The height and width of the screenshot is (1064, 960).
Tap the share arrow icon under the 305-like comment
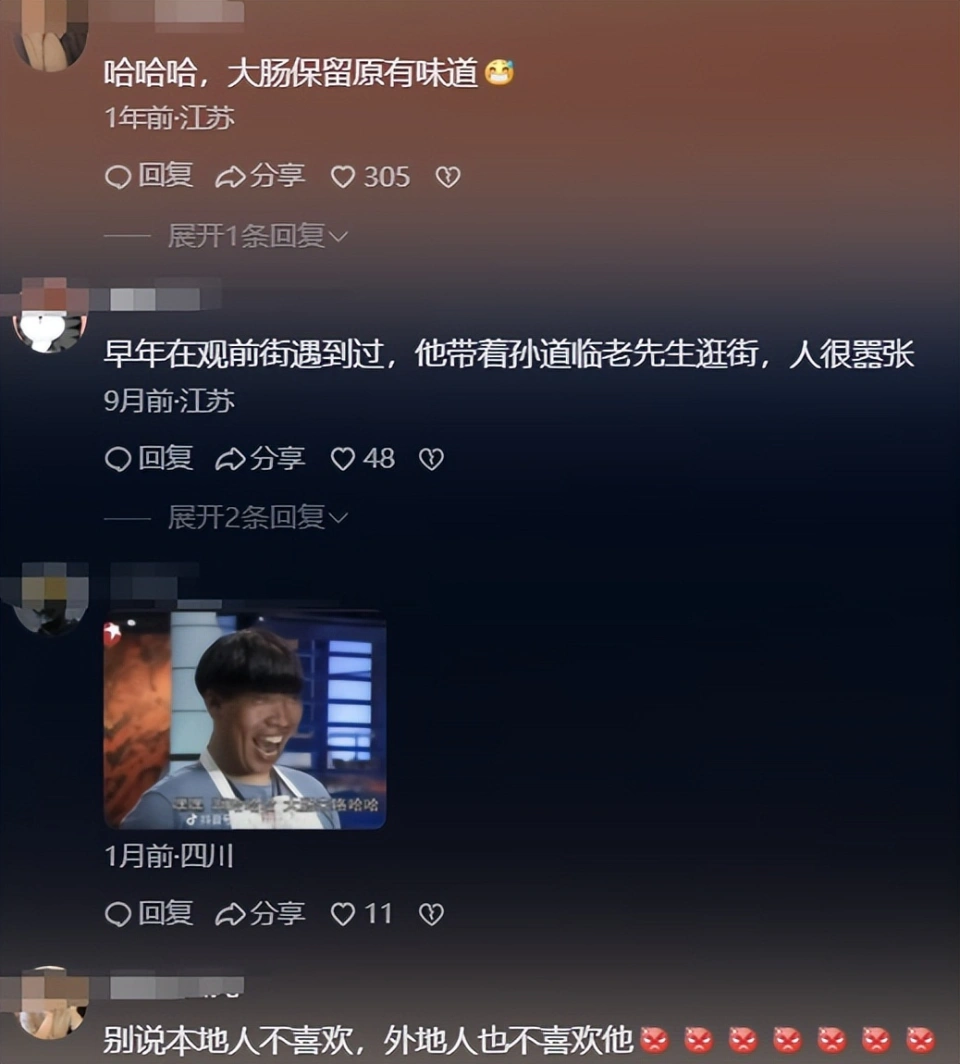coord(230,177)
